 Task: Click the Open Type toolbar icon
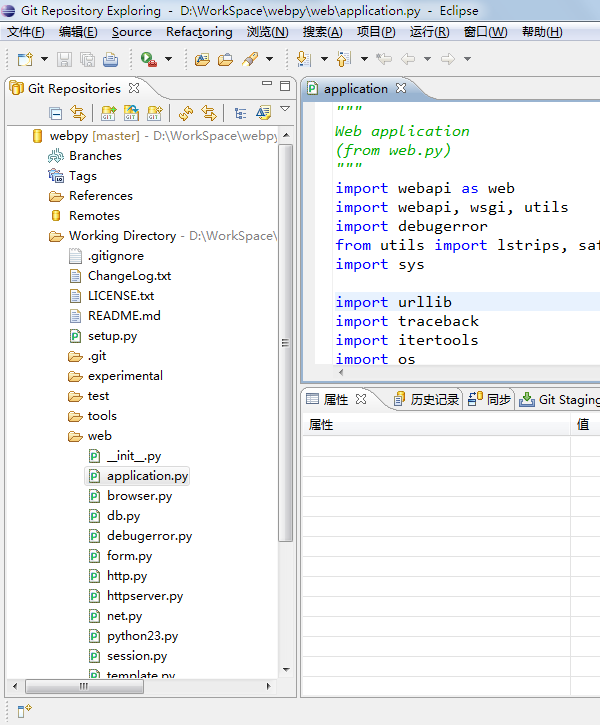(x=202, y=59)
